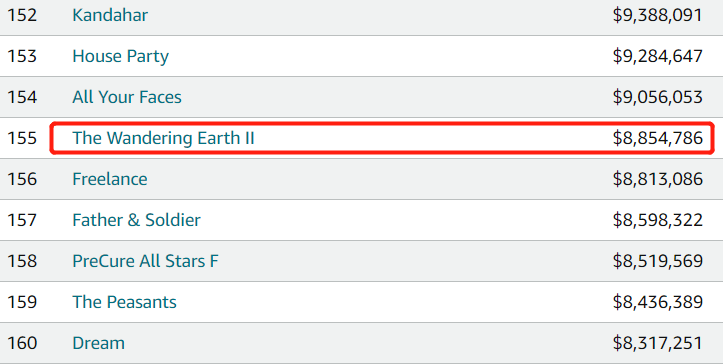Viewport: 723px width, 364px height.
Task: Open The Peasants movie link
Action: (x=124, y=302)
